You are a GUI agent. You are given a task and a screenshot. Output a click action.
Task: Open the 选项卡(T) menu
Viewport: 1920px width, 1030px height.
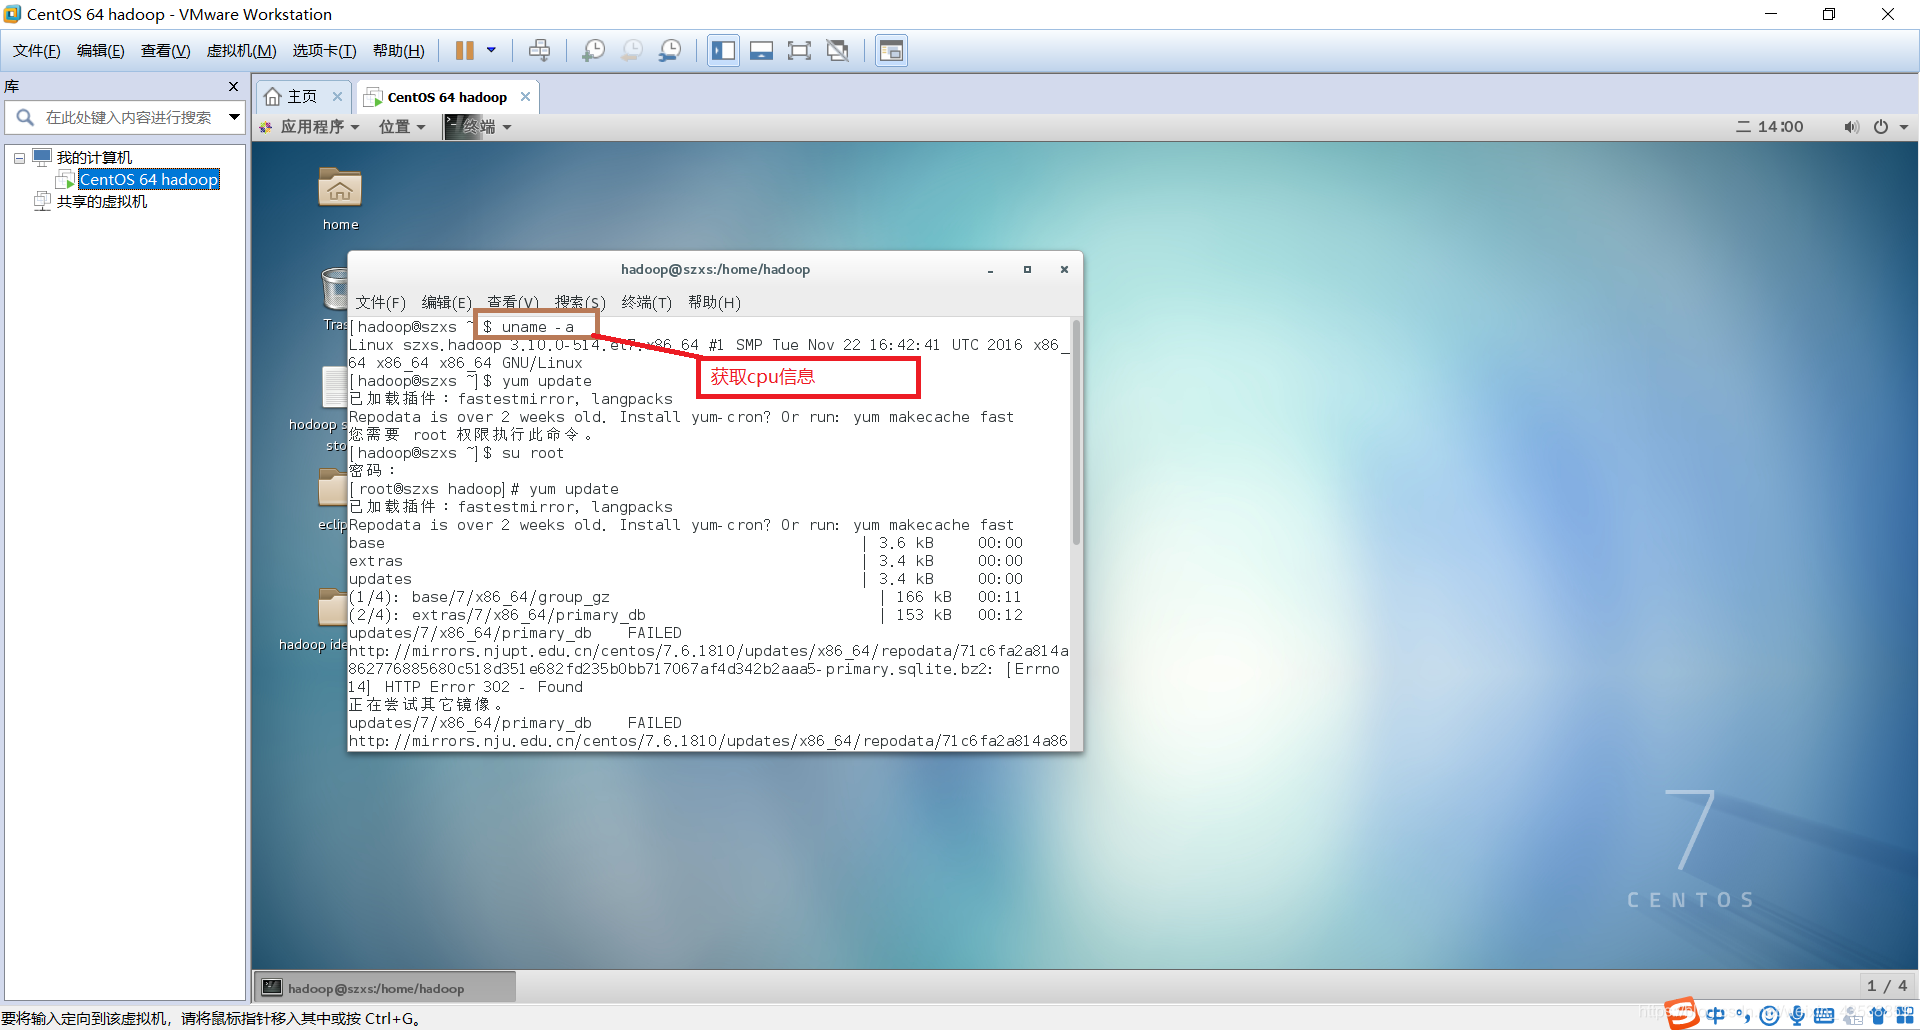[x=325, y=51]
